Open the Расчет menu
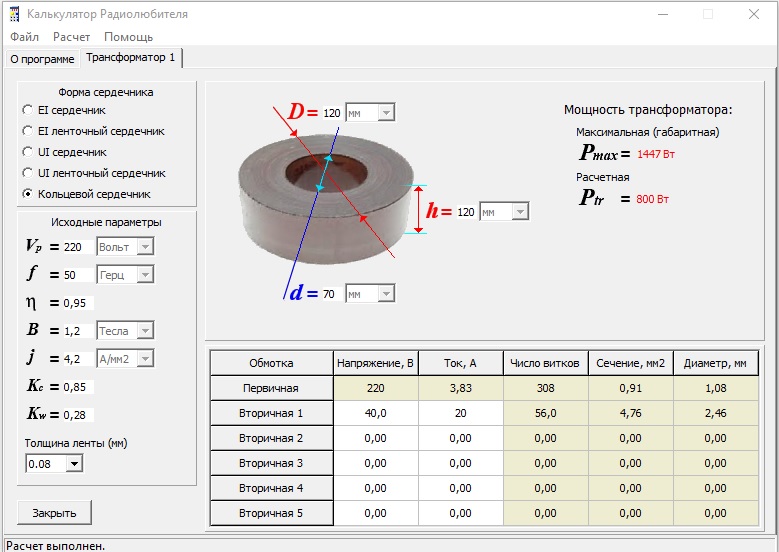Viewport: 779px width, 552px height. (71, 37)
